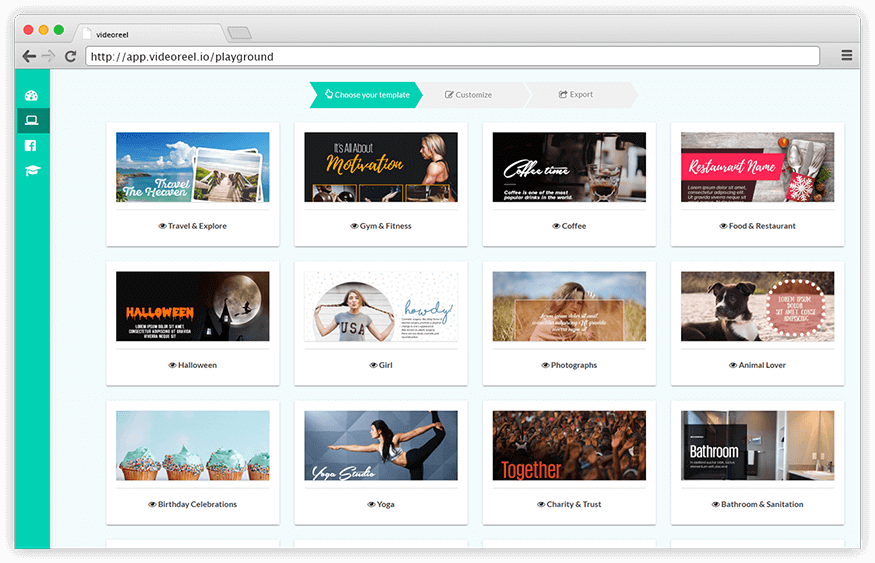The width and height of the screenshot is (875, 563).
Task: Click the eye icon beside Bathroom & Sanitation
Action: pos(715,504)
